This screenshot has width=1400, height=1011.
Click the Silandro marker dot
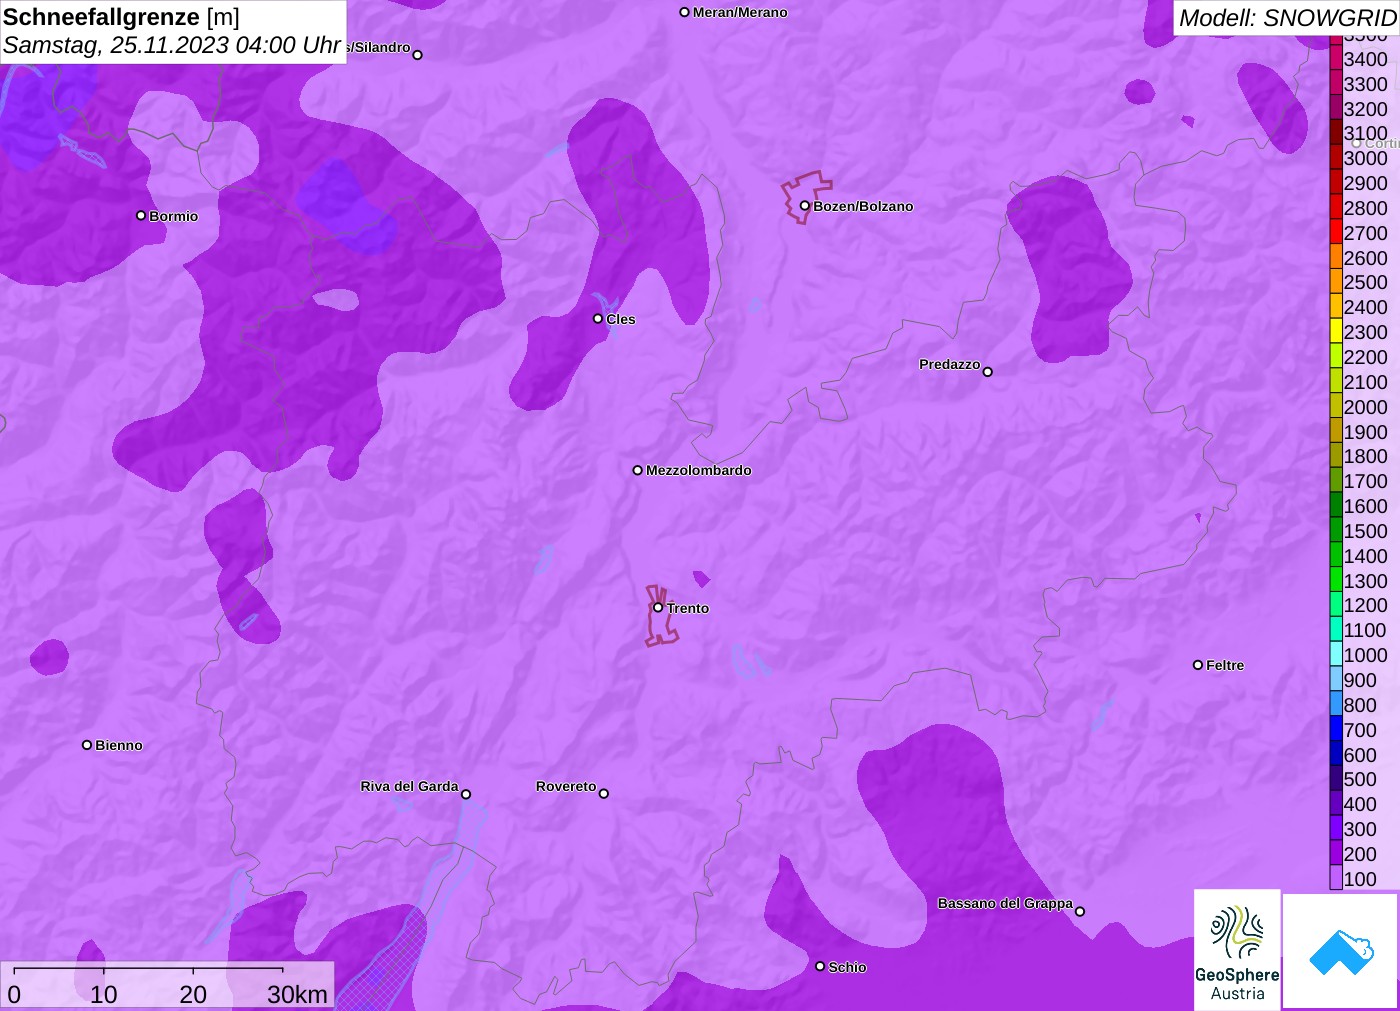click(x=418, y=55)
